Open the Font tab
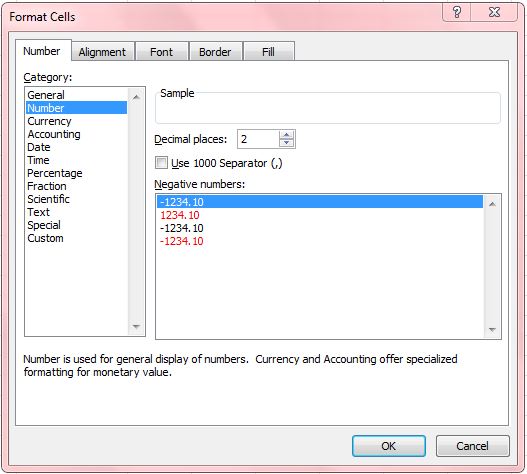Viewport: 527px width, 474px height. point(161,52)
